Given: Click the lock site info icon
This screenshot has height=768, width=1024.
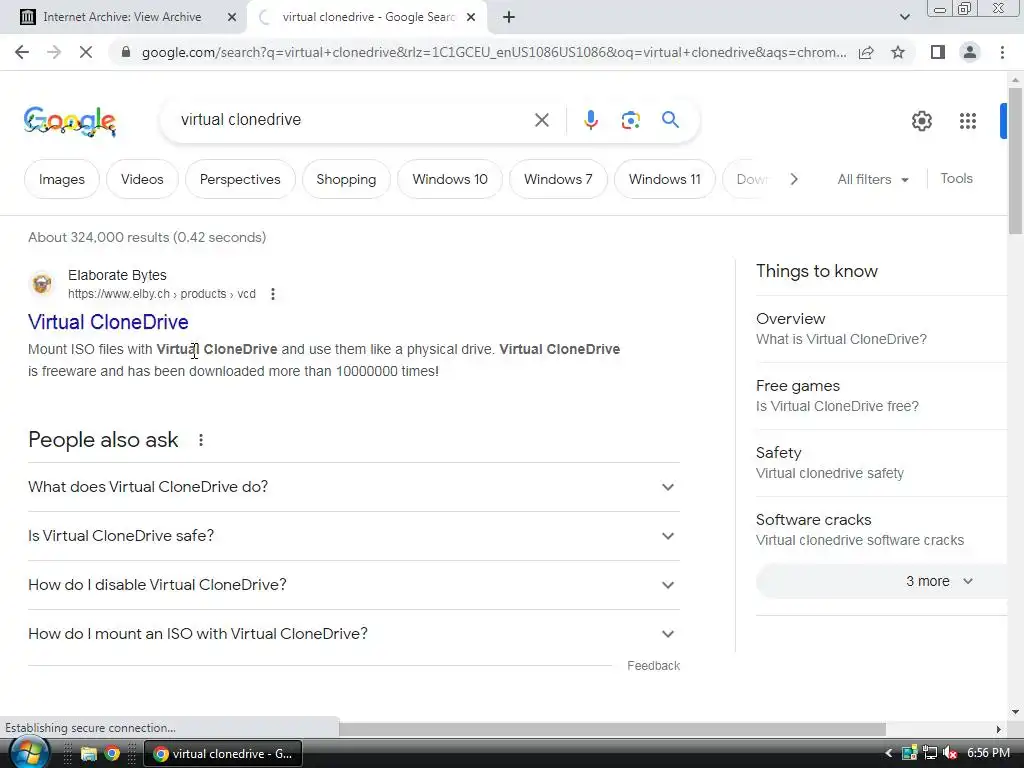Looking at the screenshot, I should pyautogui.click(x=126, y=52).
